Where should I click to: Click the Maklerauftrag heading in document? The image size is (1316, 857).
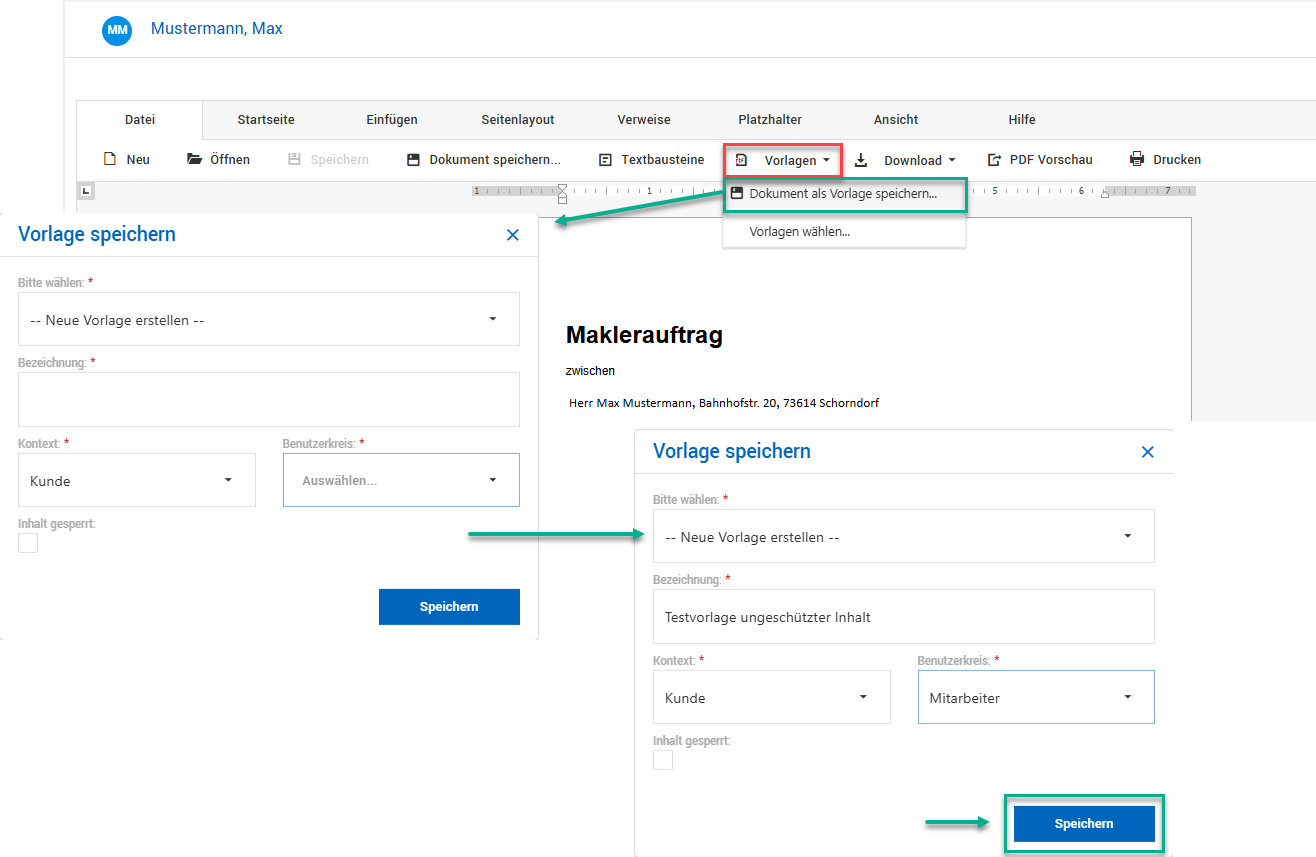tap(644, 336)
